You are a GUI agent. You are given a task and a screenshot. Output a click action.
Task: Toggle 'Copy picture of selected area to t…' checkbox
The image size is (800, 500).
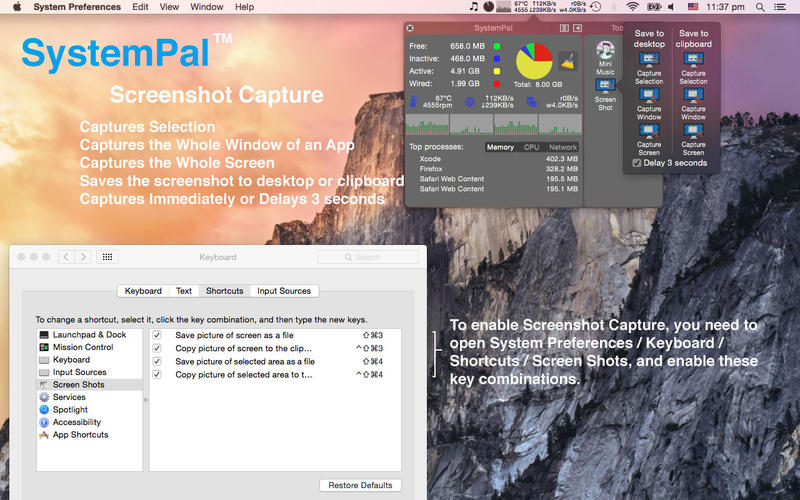coord(157,374)
